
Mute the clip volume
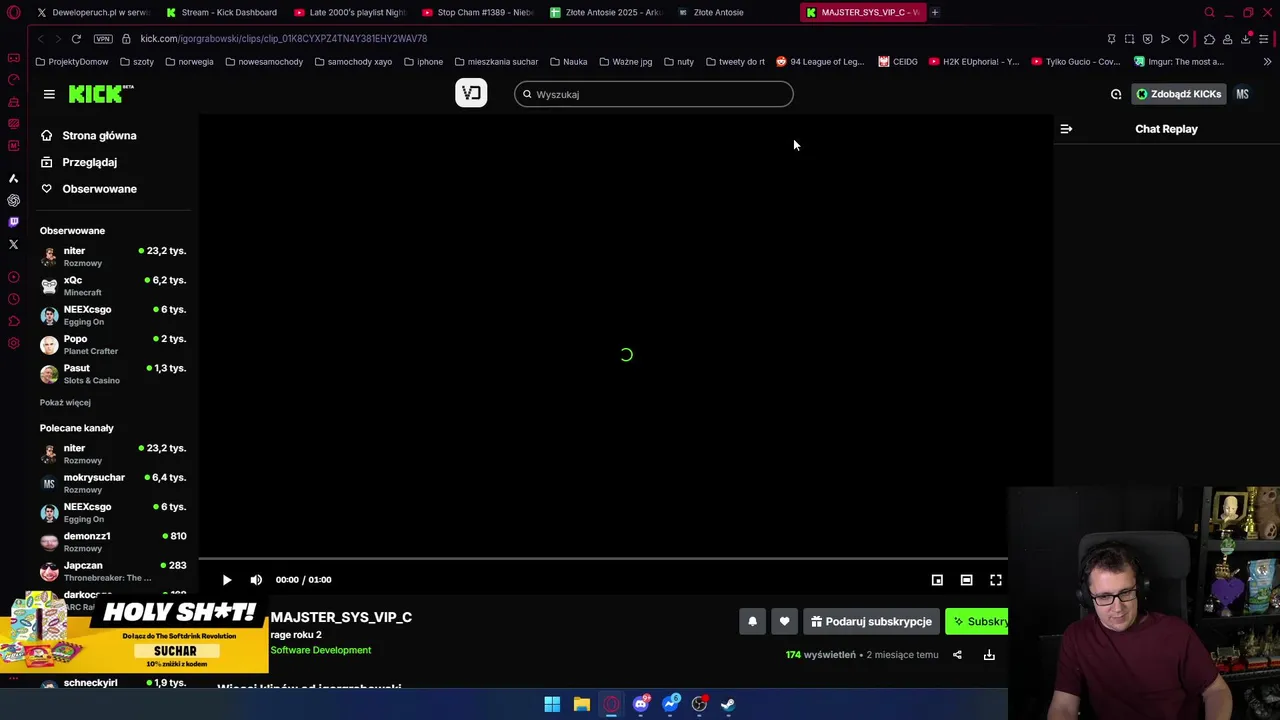click(256, 580)
